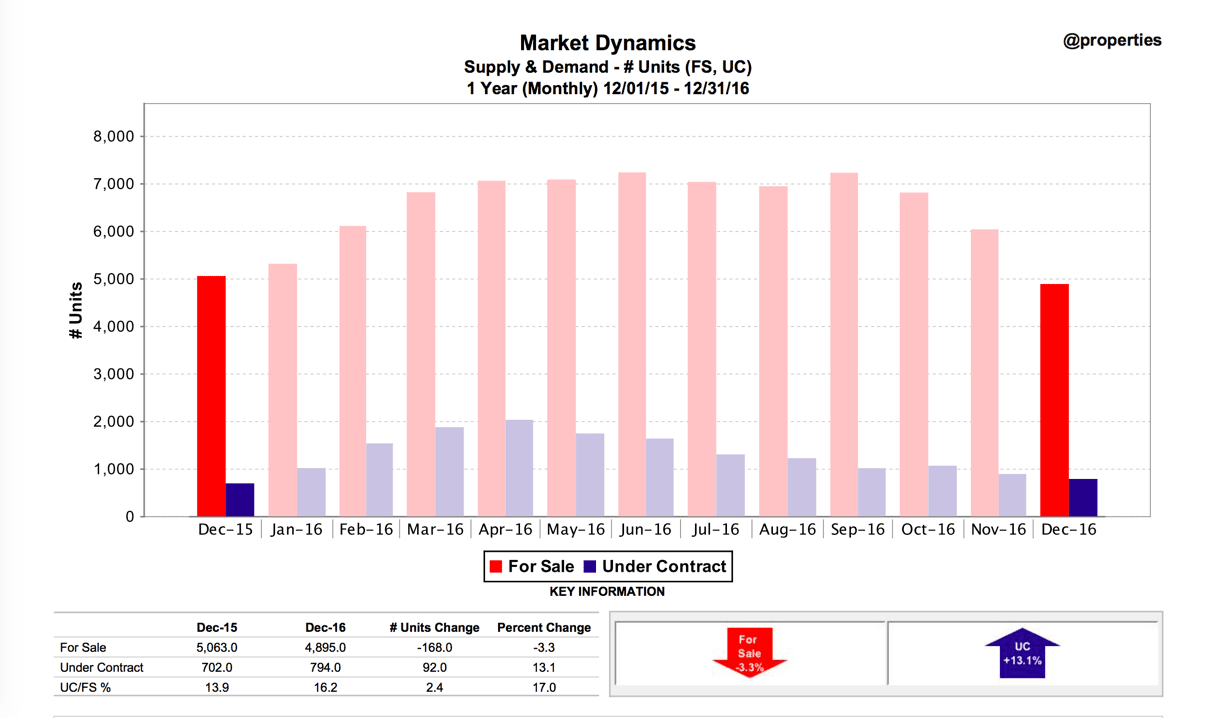
Task: Click the 5,000 y-axis tick label
Action: click(113, 279)
